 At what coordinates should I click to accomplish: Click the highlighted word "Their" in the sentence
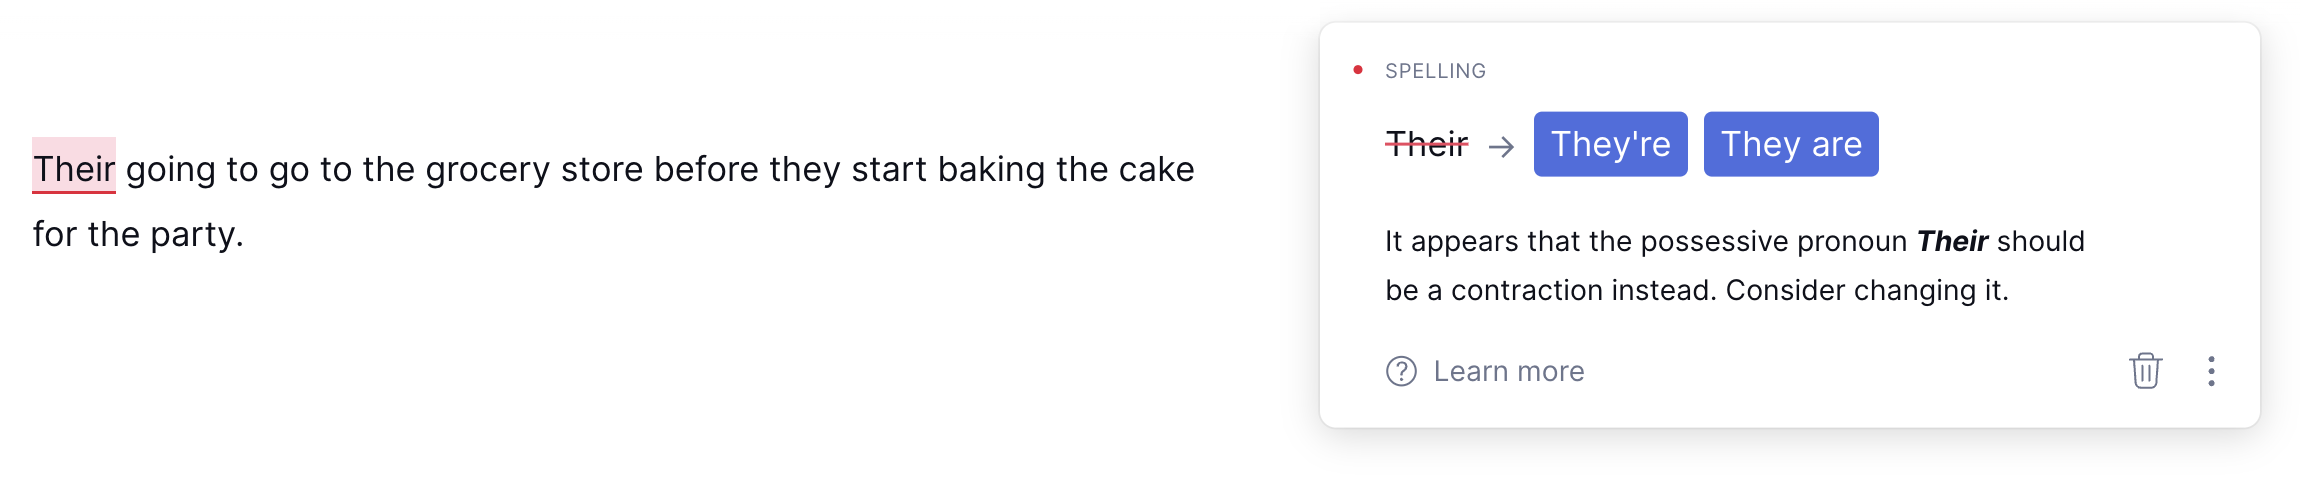74,169
